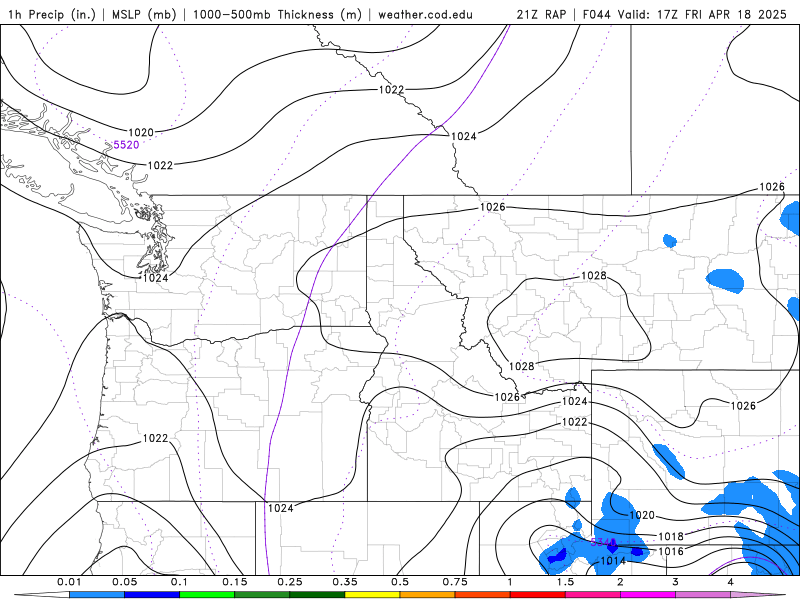Click the 1016 isobar label

click(671, 552)
